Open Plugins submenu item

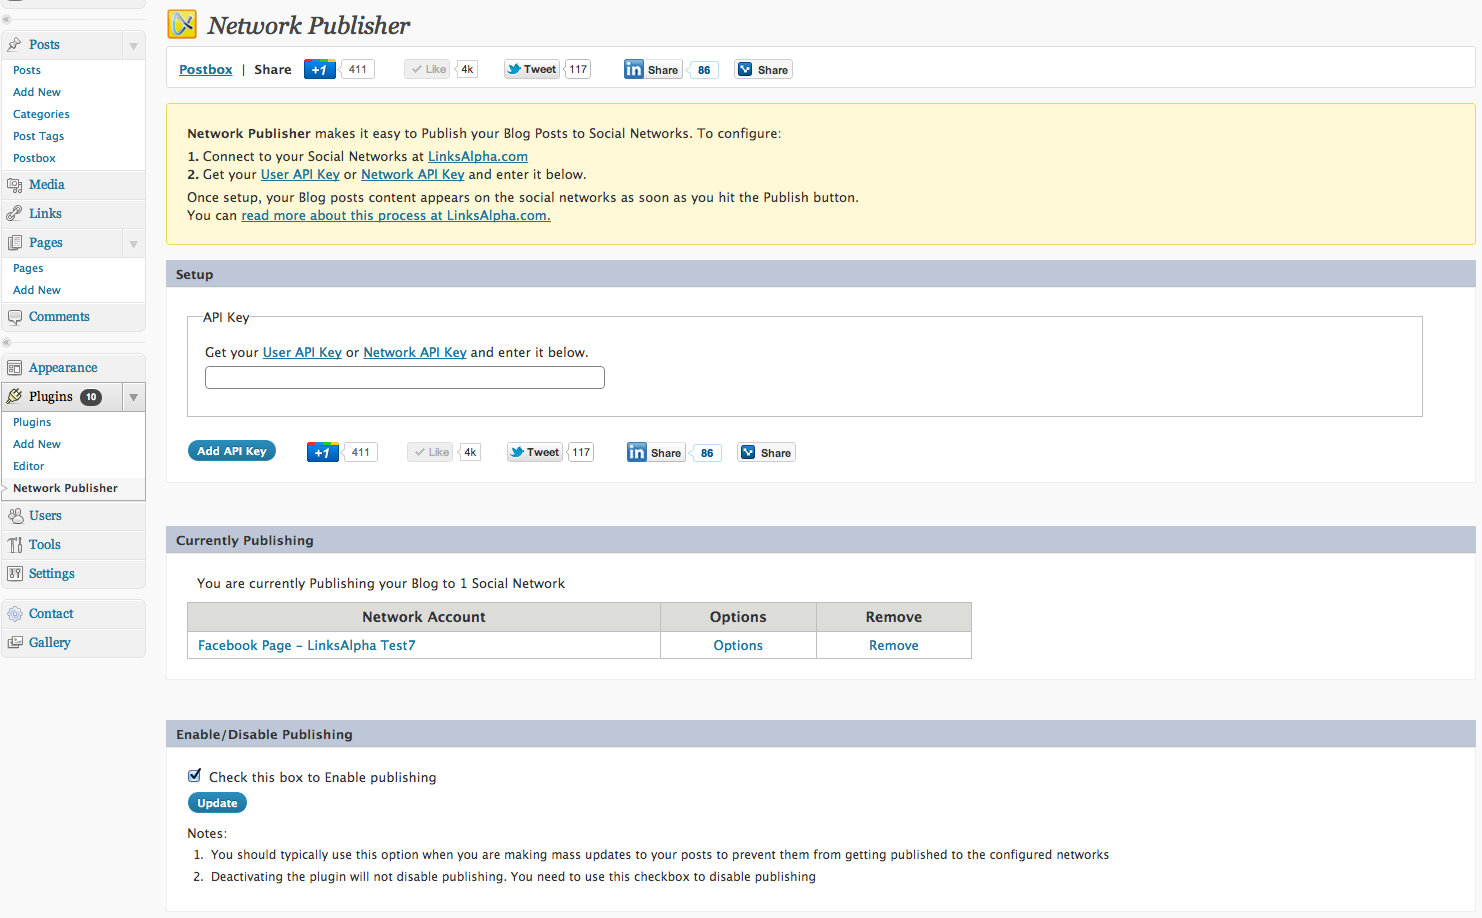click(x=32, y=422)
